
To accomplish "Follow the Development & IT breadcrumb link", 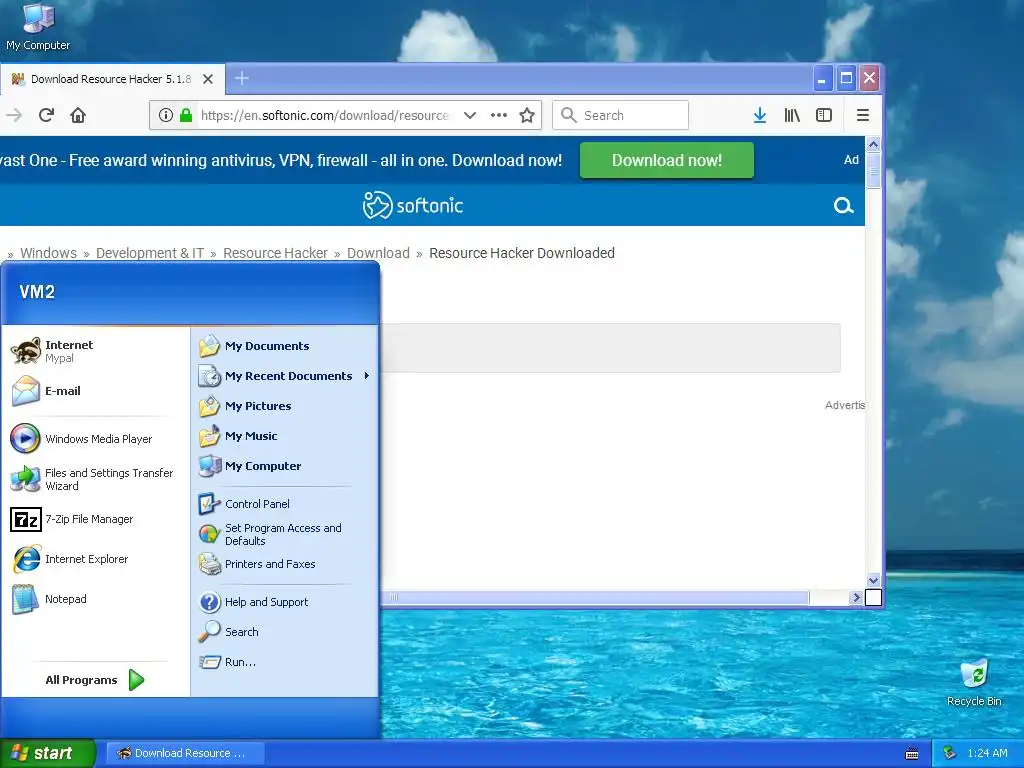I will 150,253.
